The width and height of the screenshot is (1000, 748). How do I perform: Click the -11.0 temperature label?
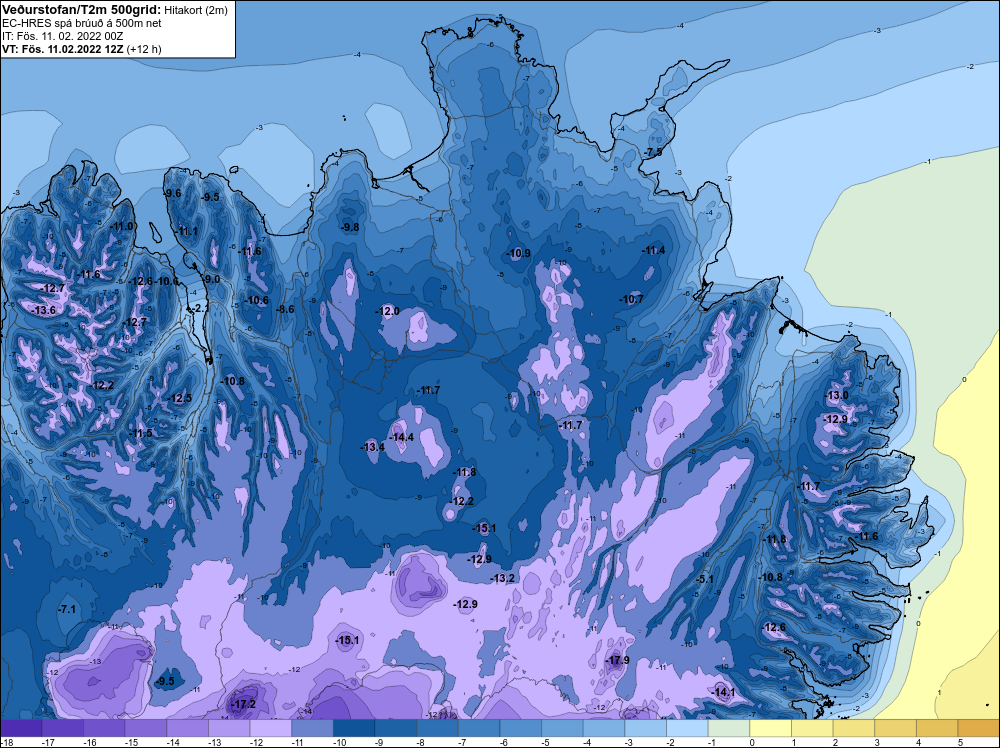coord(122,226)
